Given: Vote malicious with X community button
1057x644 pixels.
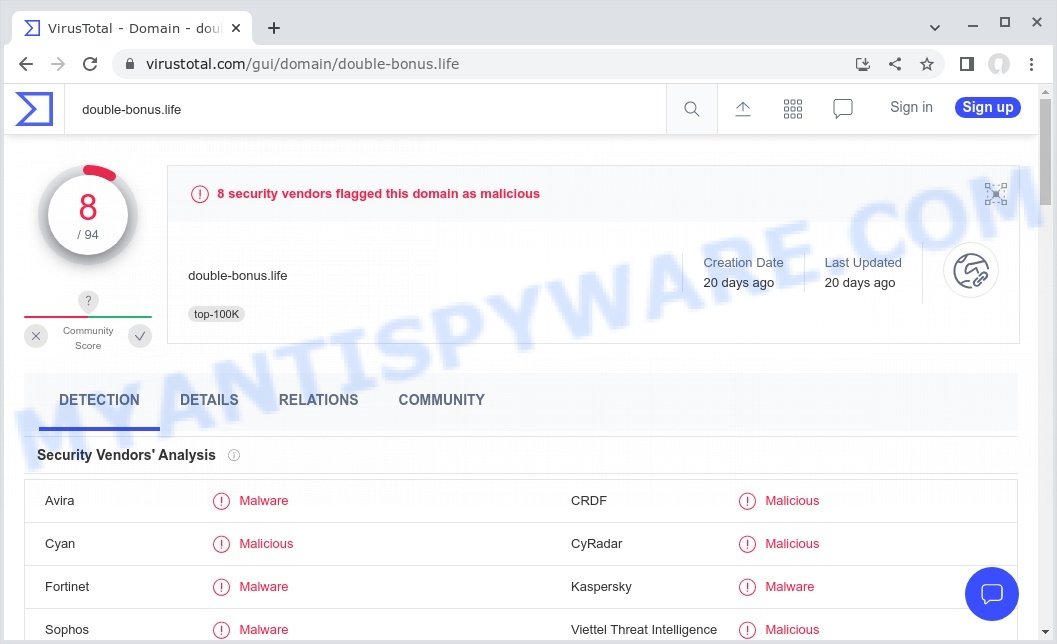Looking at the screenshot, I should coord(36,336).
